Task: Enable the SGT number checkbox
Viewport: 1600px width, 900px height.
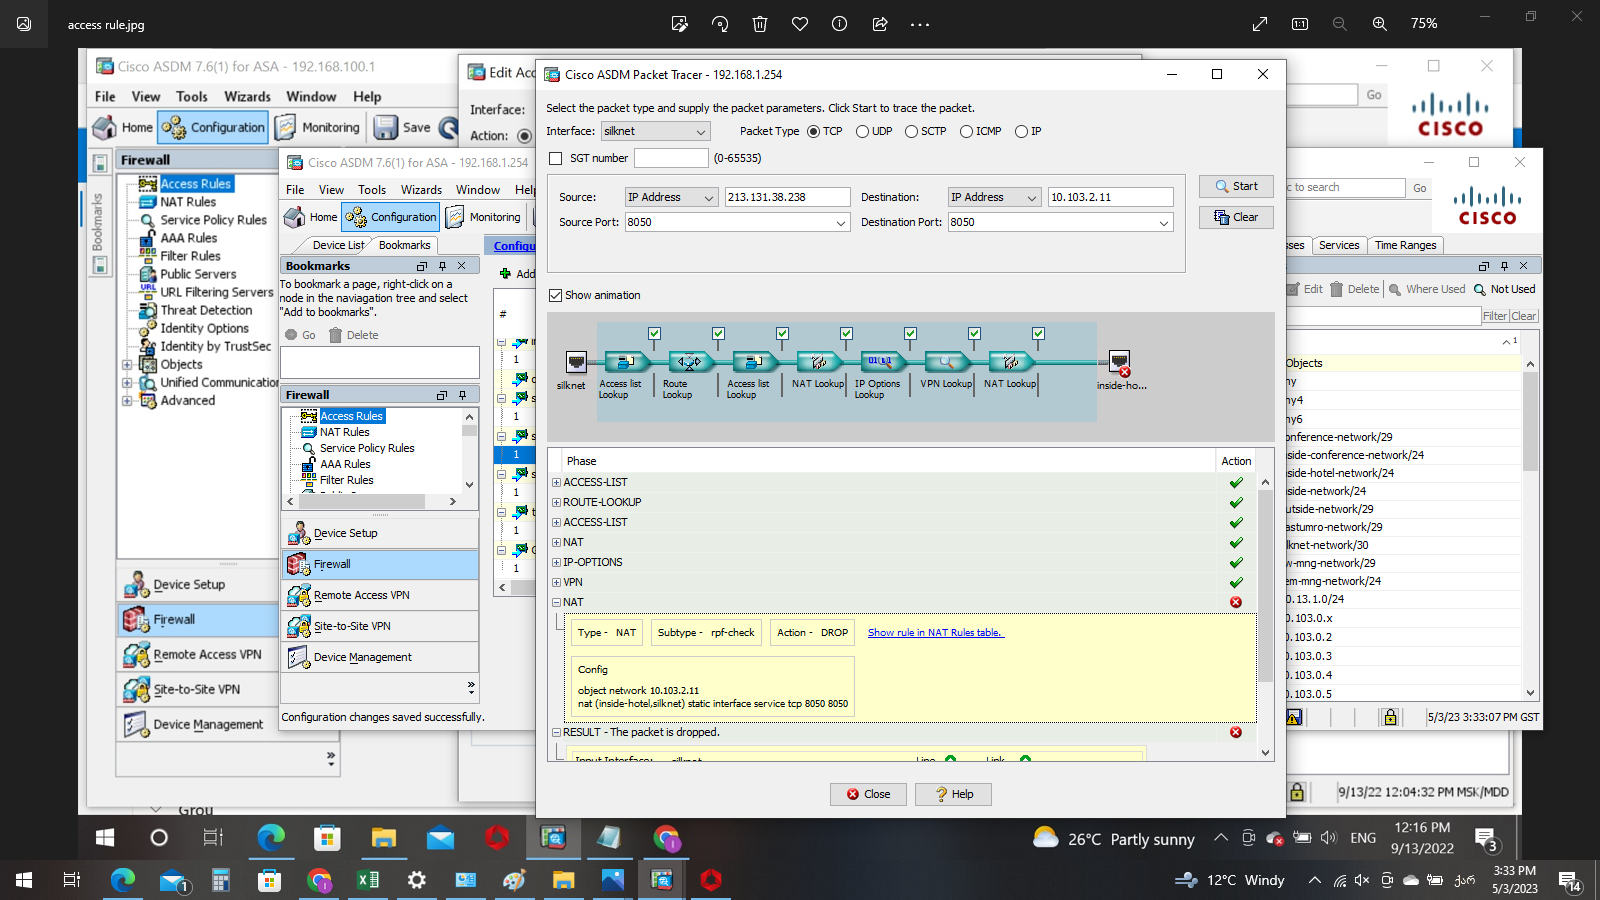Action: (556, 158)
